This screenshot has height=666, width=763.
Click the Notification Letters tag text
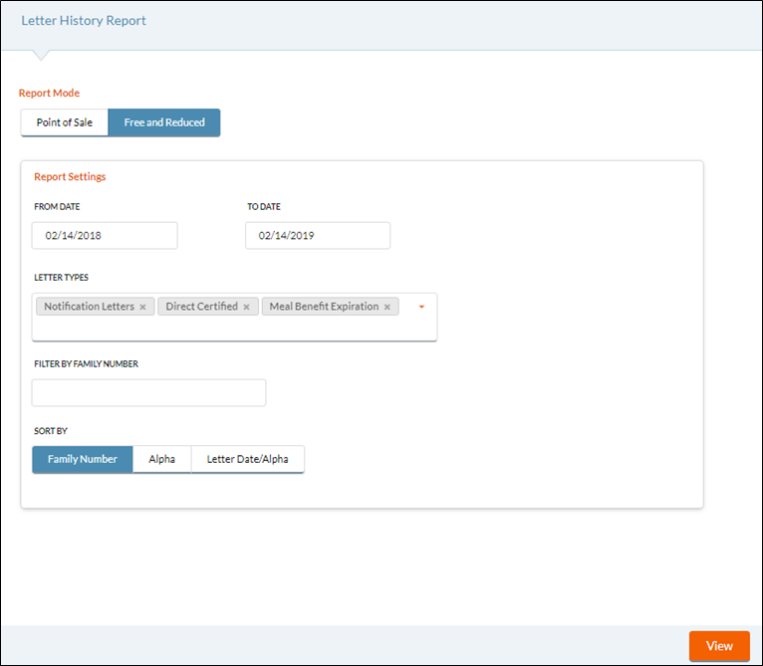(x=89, y=307)
